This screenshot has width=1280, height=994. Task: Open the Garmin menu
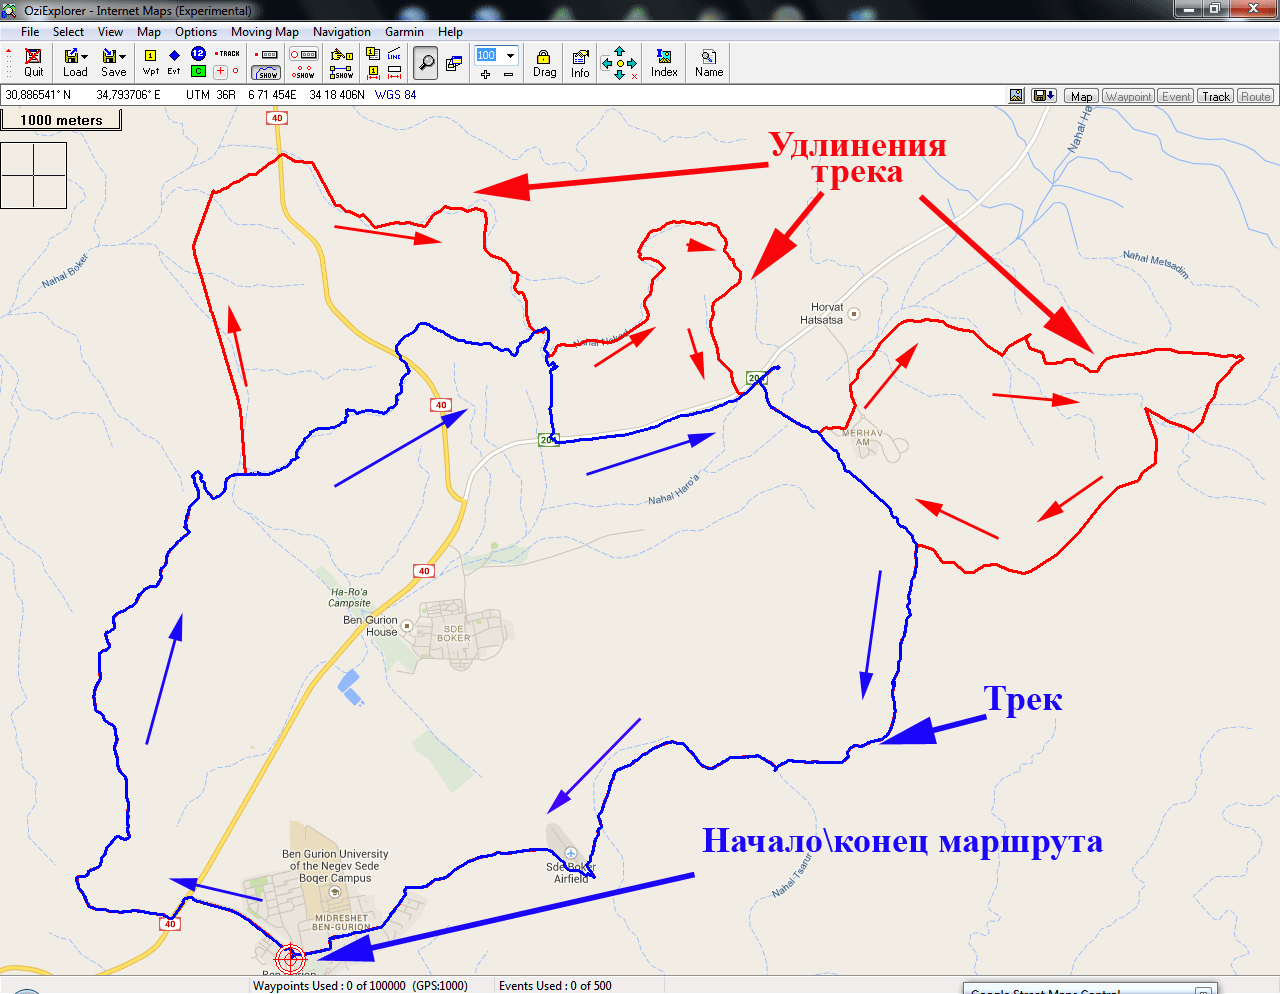click(x=404, y=32)
